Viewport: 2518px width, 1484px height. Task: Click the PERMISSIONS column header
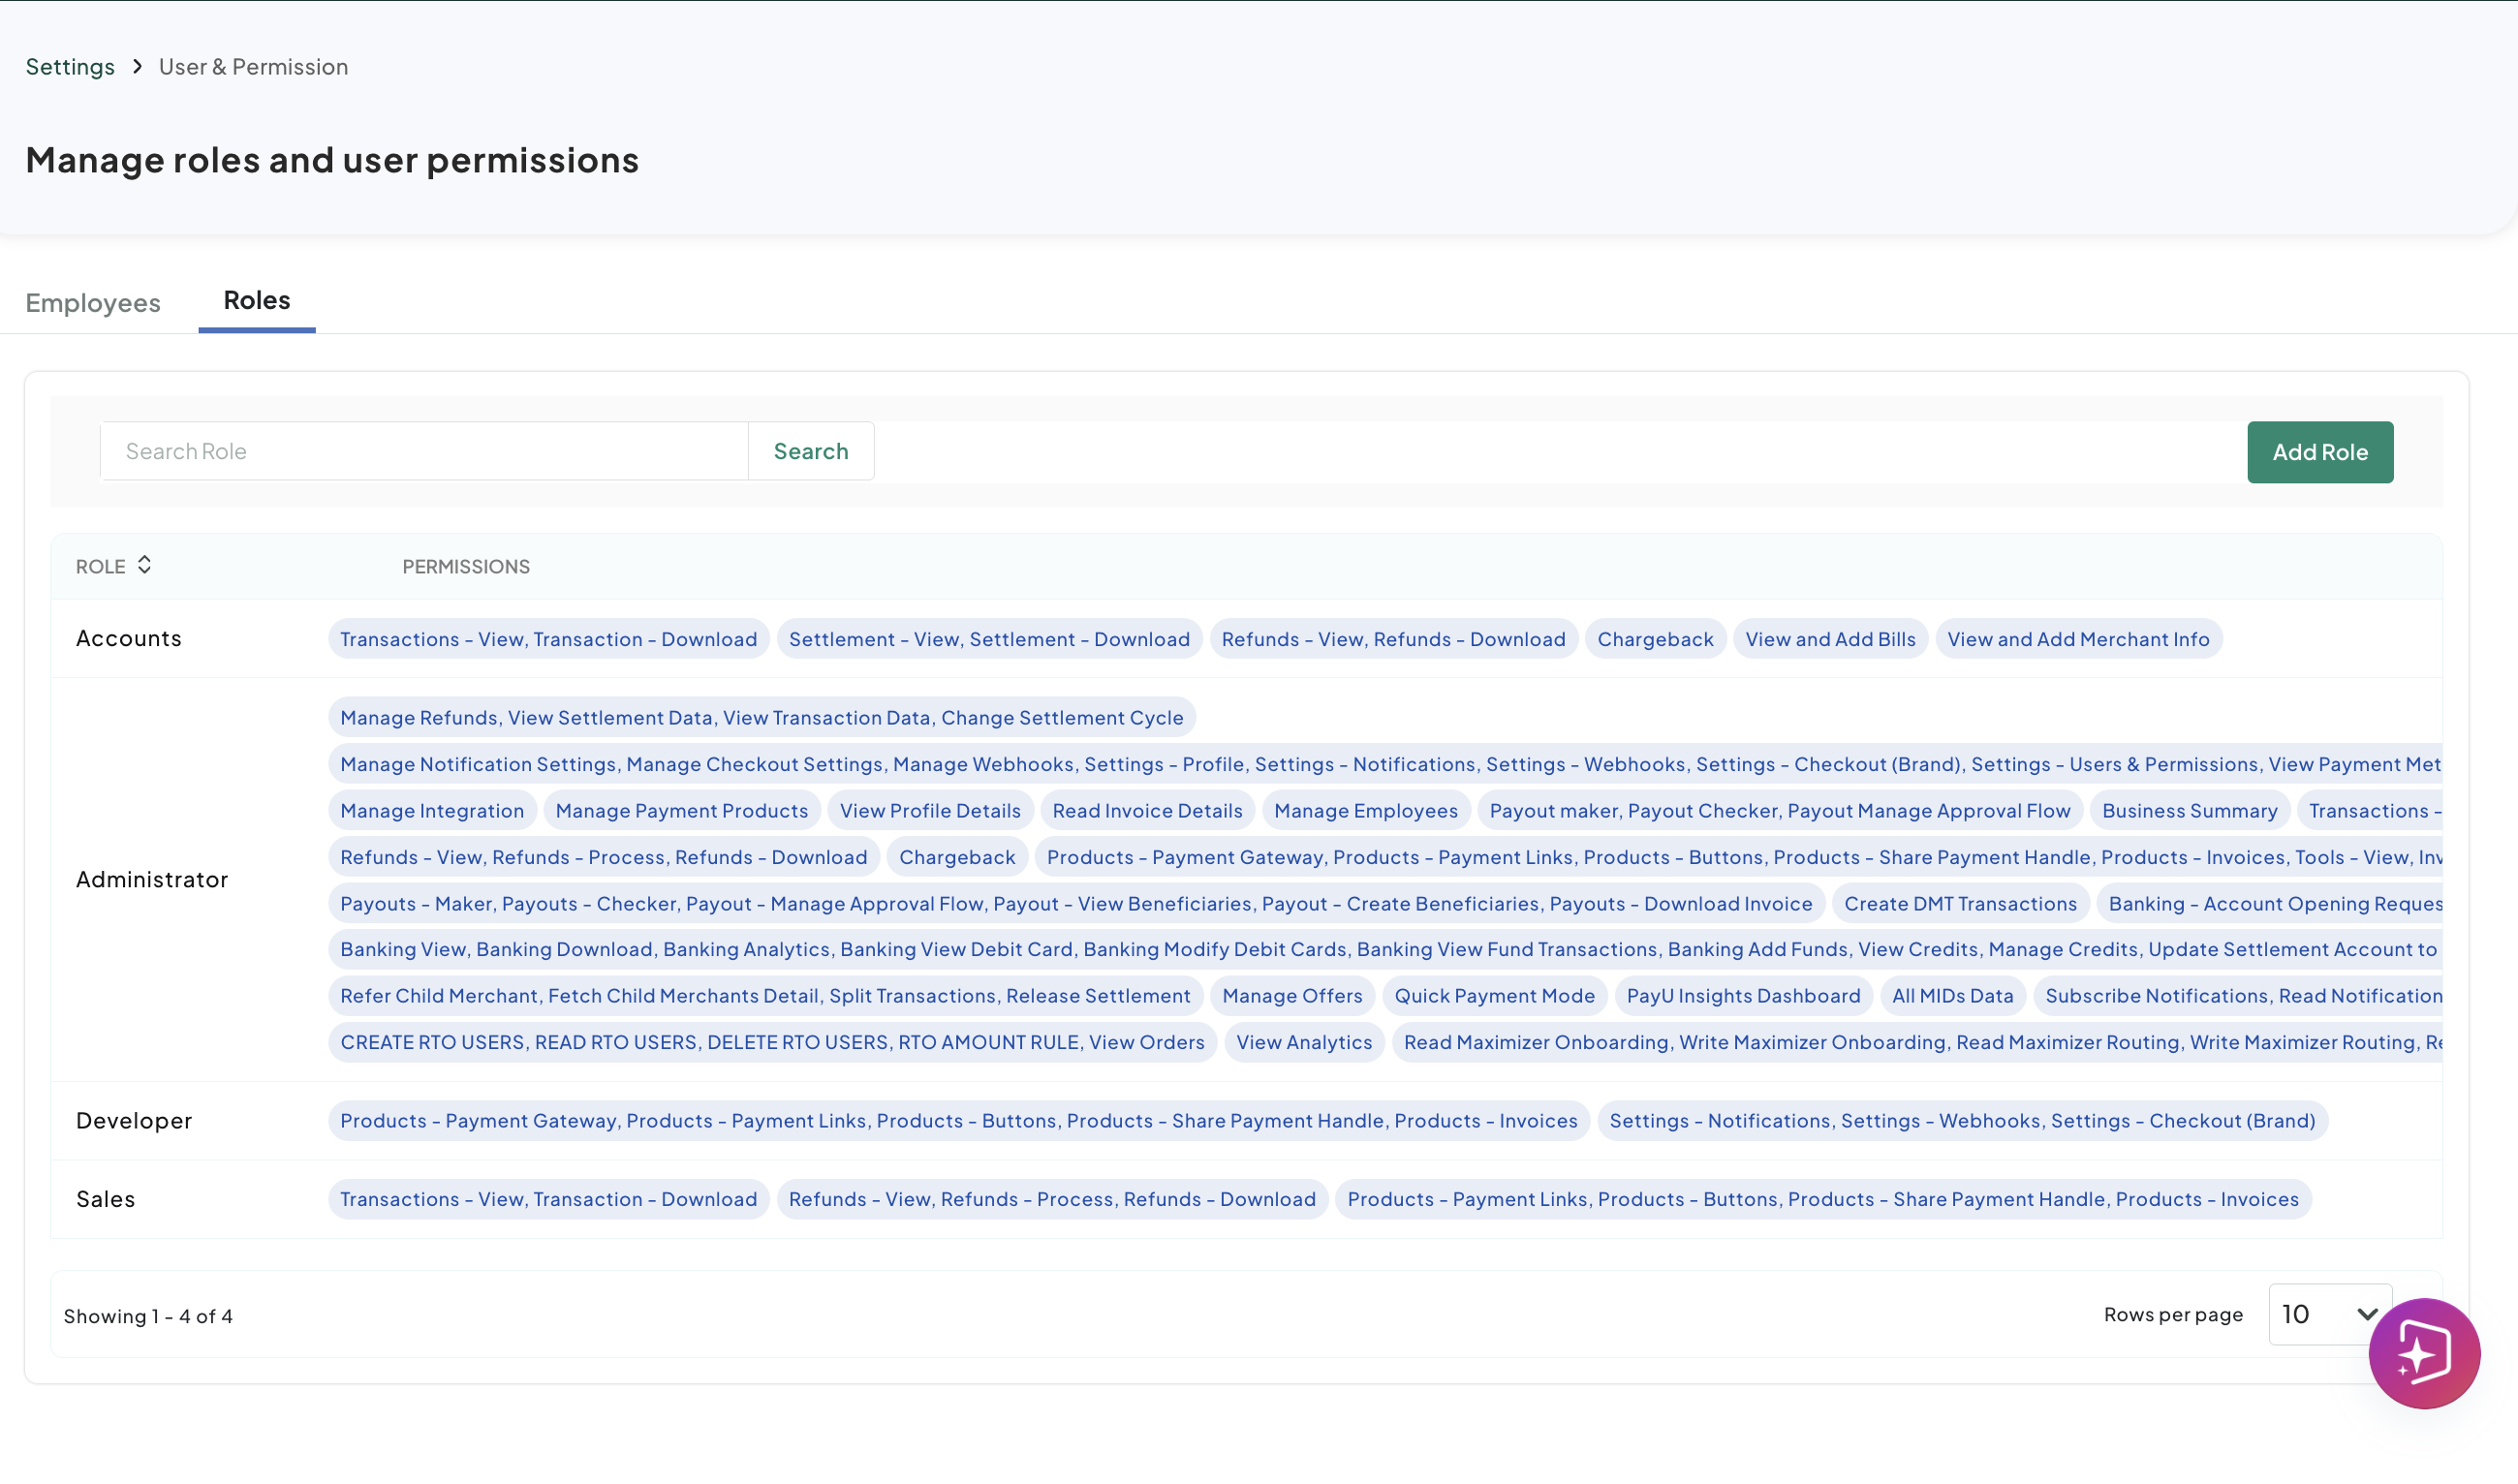(x=466, y=566)
